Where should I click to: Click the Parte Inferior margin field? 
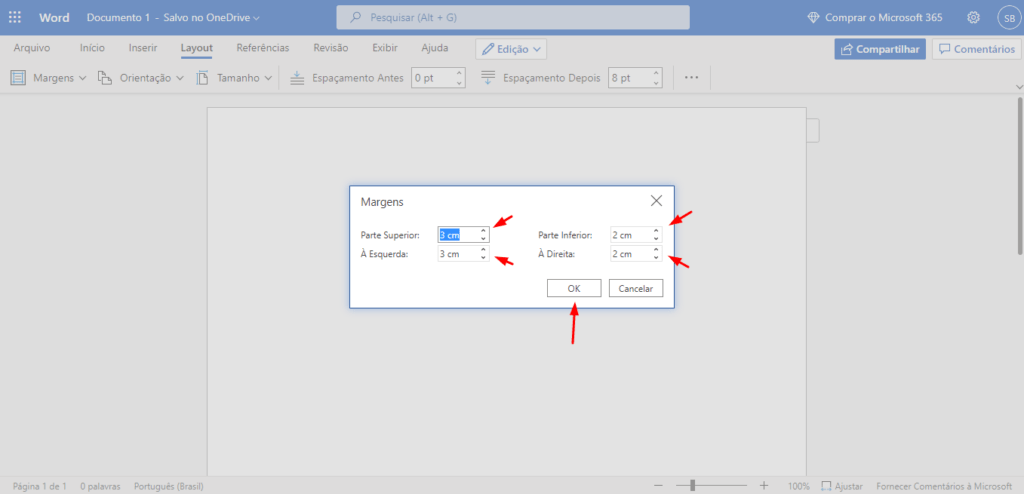click(x=629, y=235)
